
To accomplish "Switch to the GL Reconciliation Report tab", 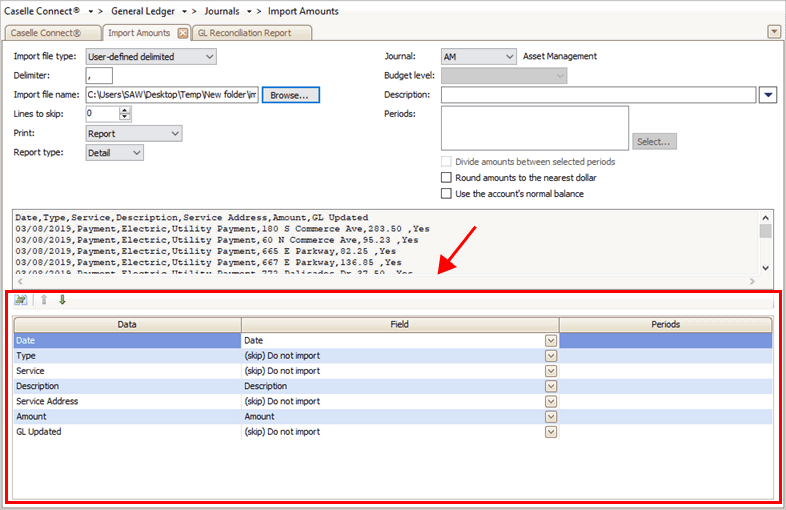I will [x=251, y=33].
